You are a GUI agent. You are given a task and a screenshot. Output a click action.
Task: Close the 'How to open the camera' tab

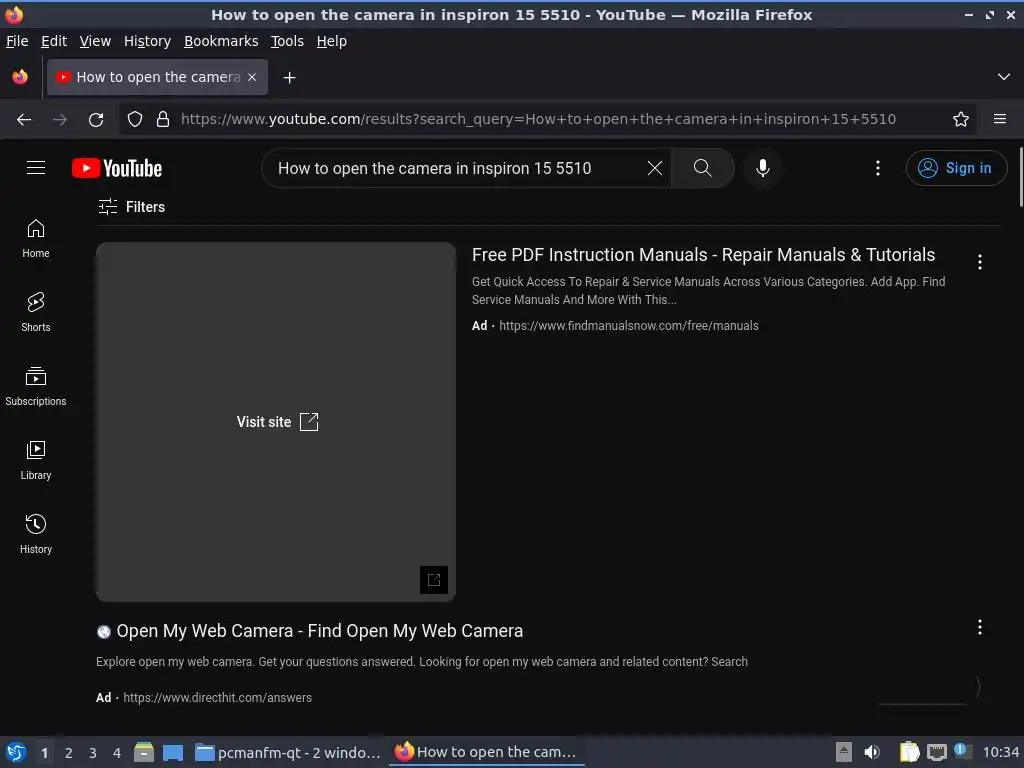click(252, 77)
